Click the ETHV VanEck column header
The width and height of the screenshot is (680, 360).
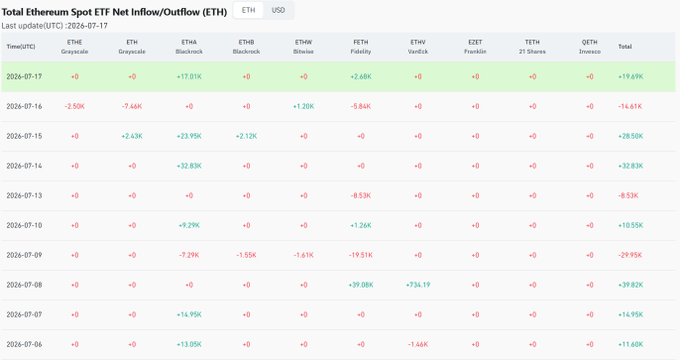(418, 47)
